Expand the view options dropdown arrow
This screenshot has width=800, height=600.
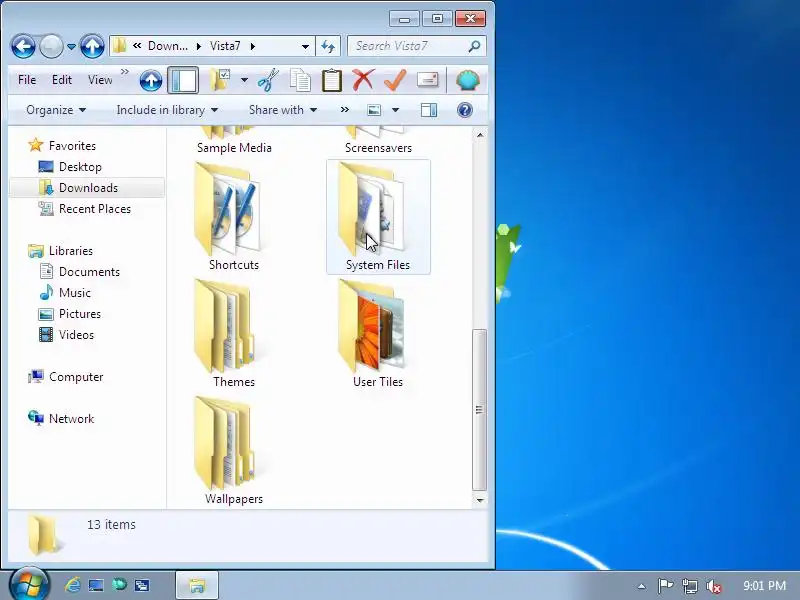point(395,110)
